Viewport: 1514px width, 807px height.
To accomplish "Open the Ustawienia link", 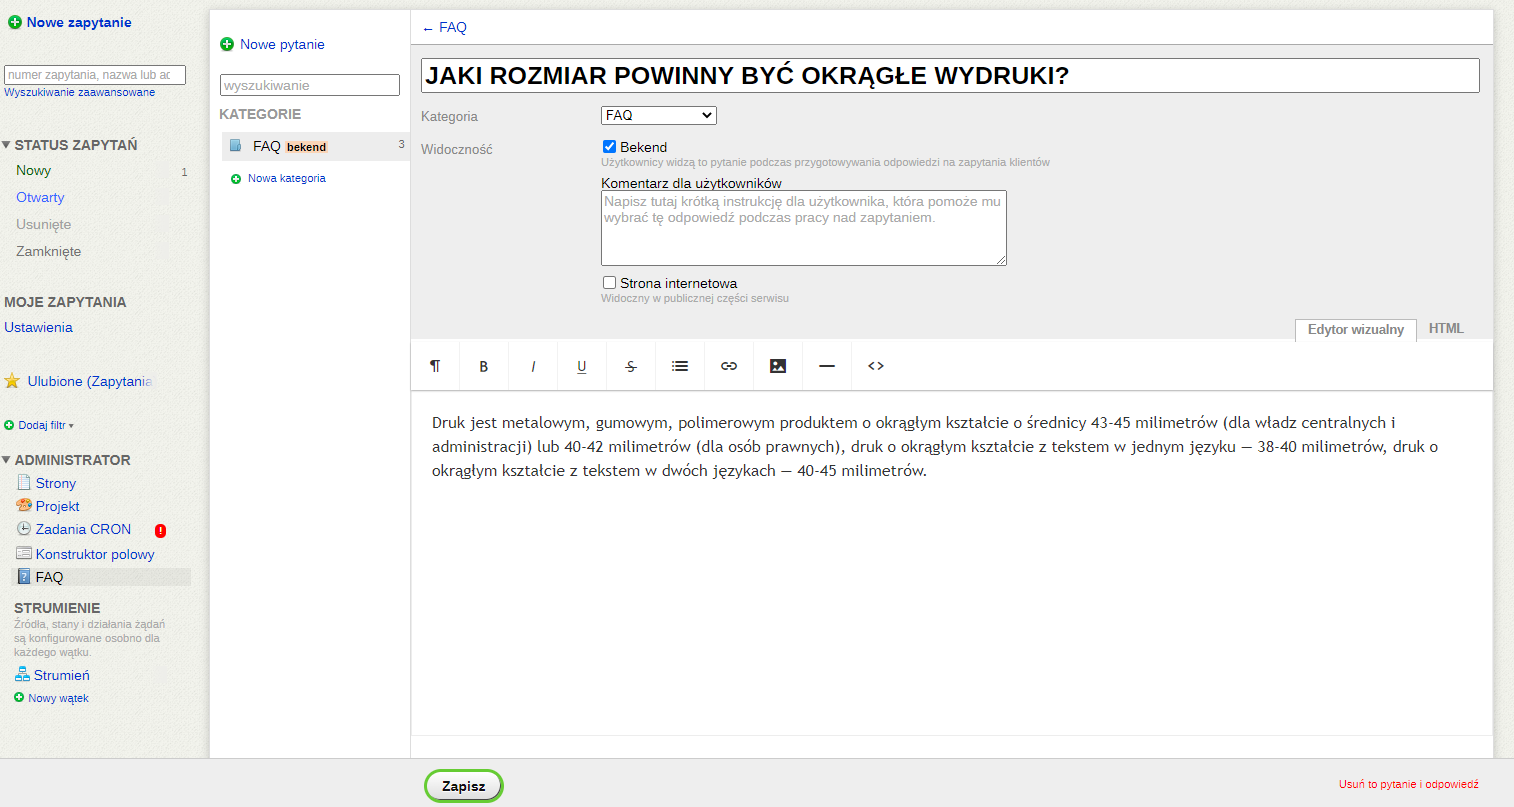I will coord(38,327).
